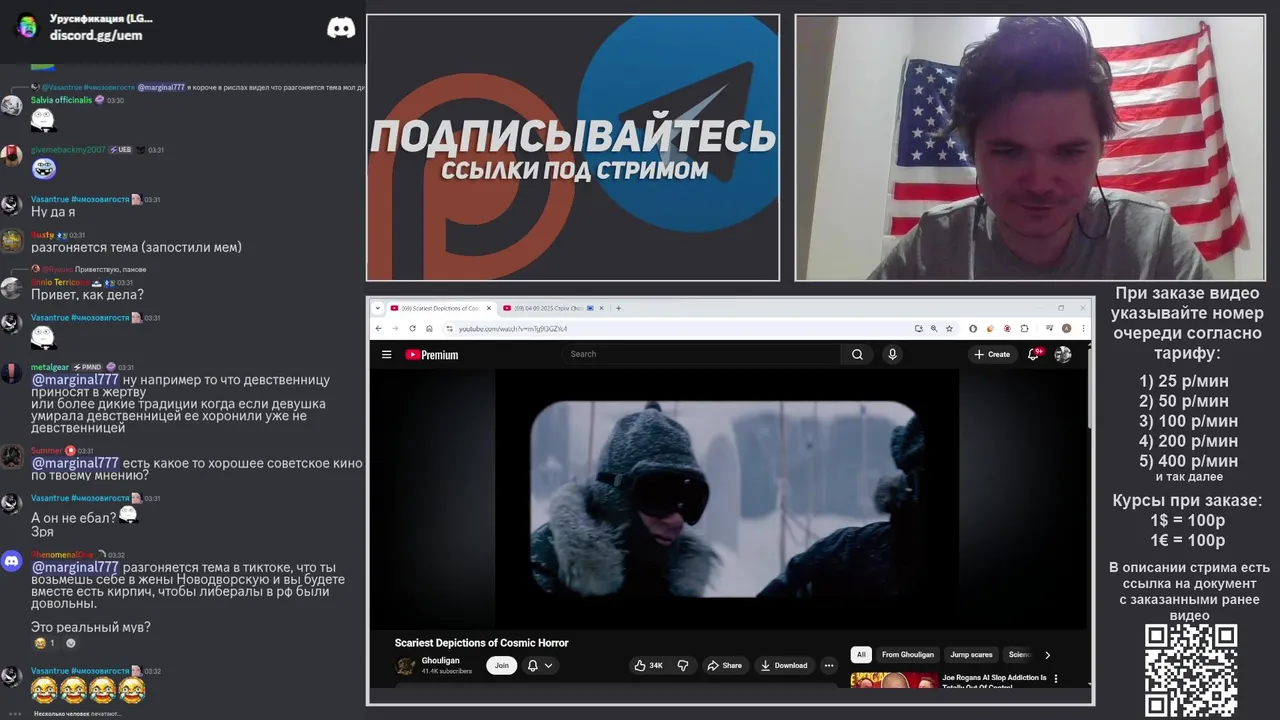
Task: Reload the page in the browser
Action: pos(412,328)
